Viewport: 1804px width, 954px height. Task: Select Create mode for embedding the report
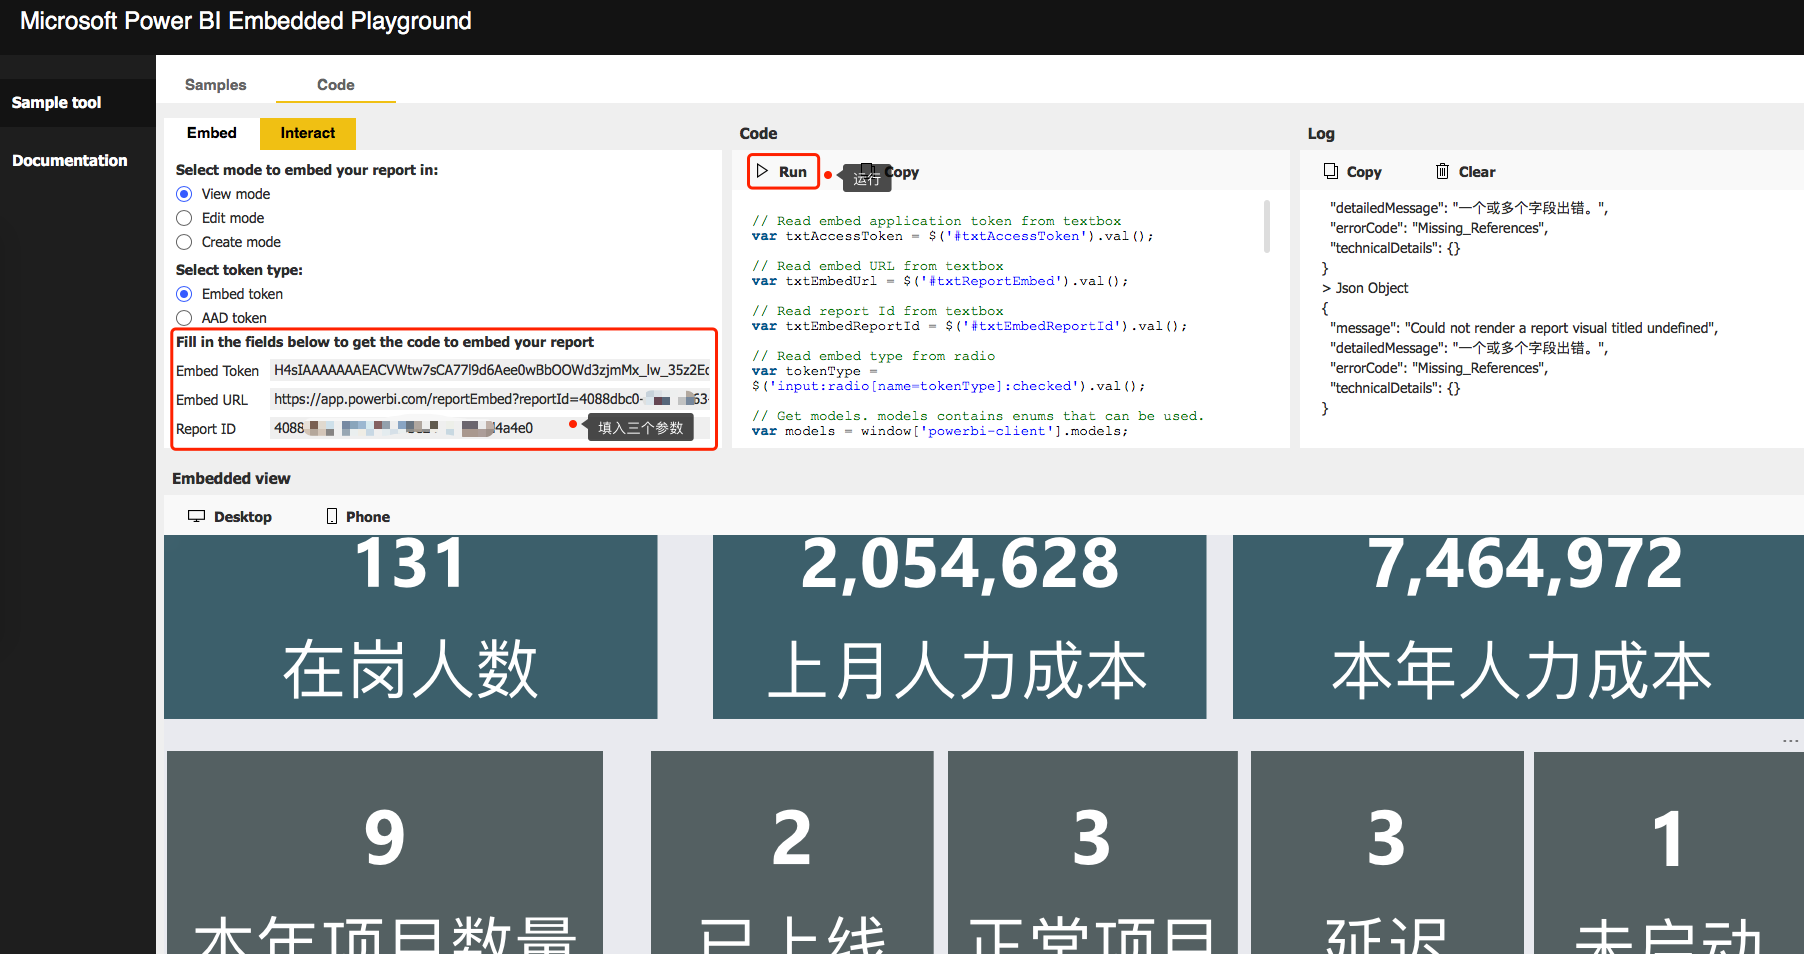click(x=184, y=241)
